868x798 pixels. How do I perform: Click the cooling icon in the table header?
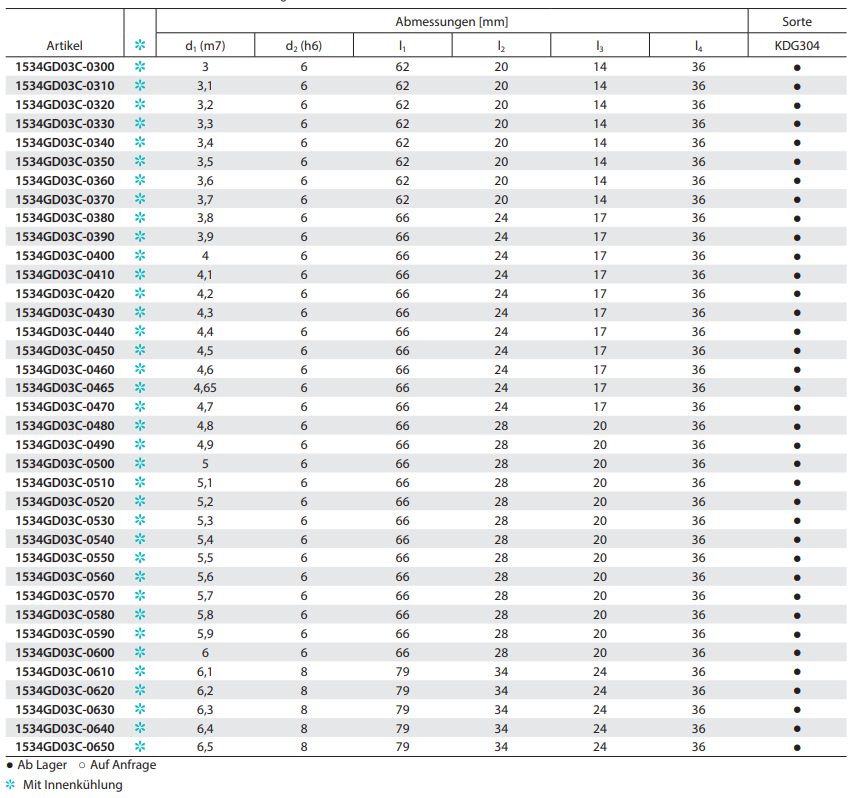[x=140, y=45]
